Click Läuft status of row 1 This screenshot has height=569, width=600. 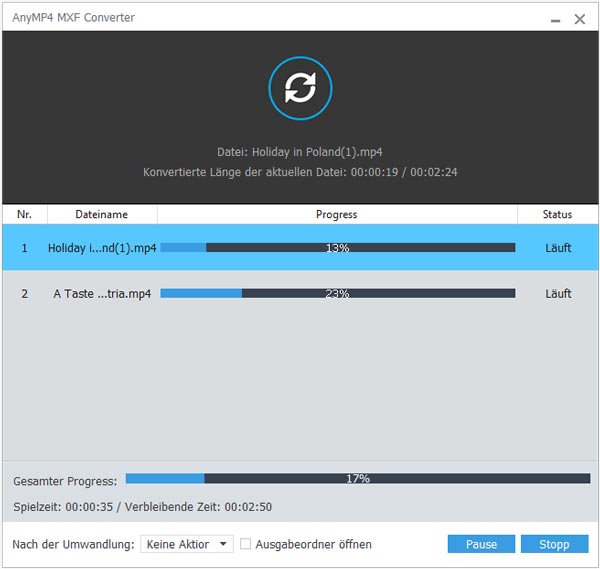click(x=558, y=248)
